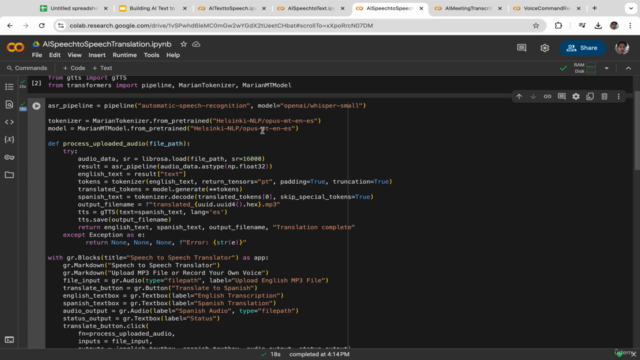Collapse the header with chevron
Screen dimensions: 640x360
pyautogui.click(x=628, y=68)
